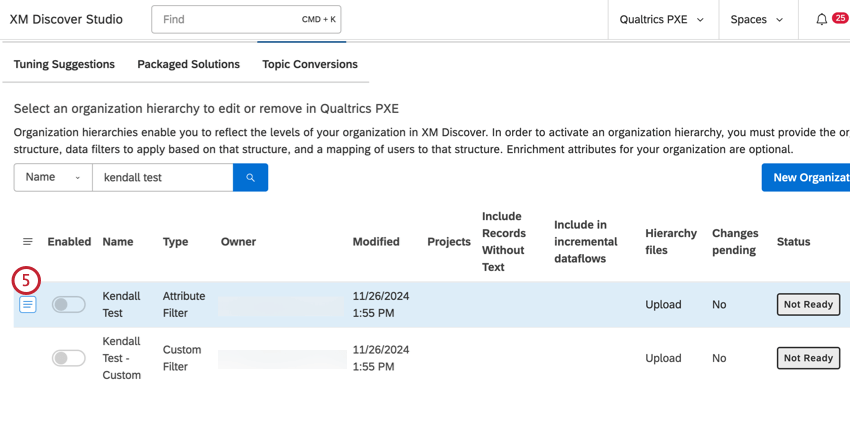Click the blue search magnifier button
This screenshot has height=423, width=850.
click(250, 178)
